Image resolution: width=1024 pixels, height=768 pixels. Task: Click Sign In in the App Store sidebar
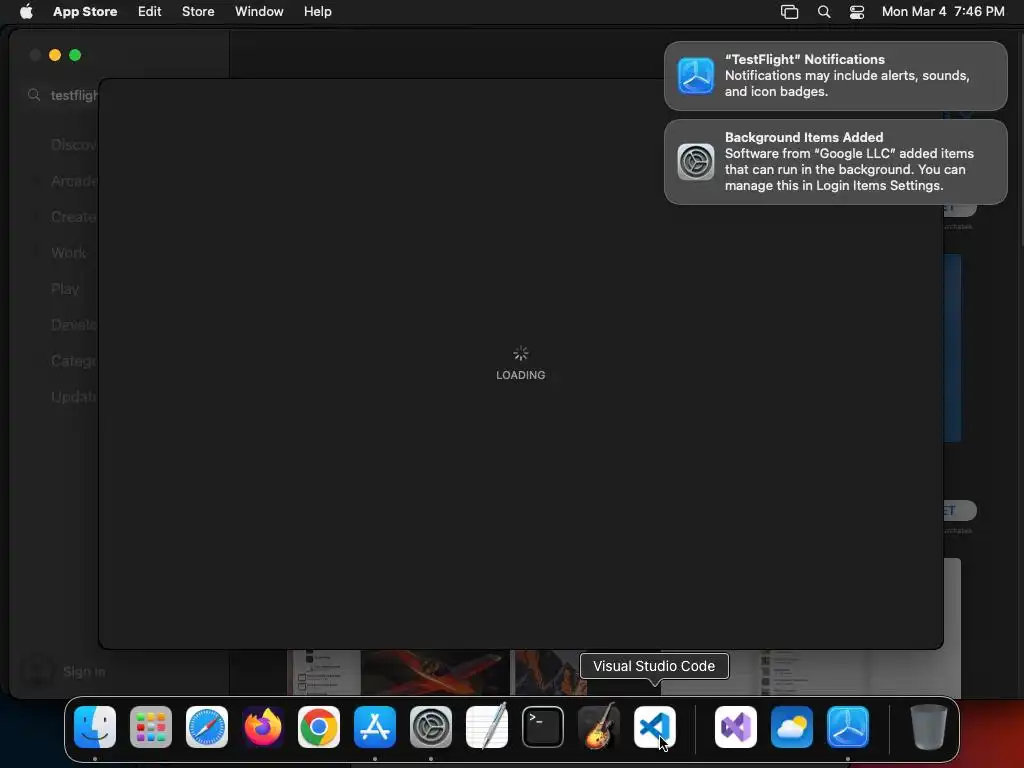[84, 671]
